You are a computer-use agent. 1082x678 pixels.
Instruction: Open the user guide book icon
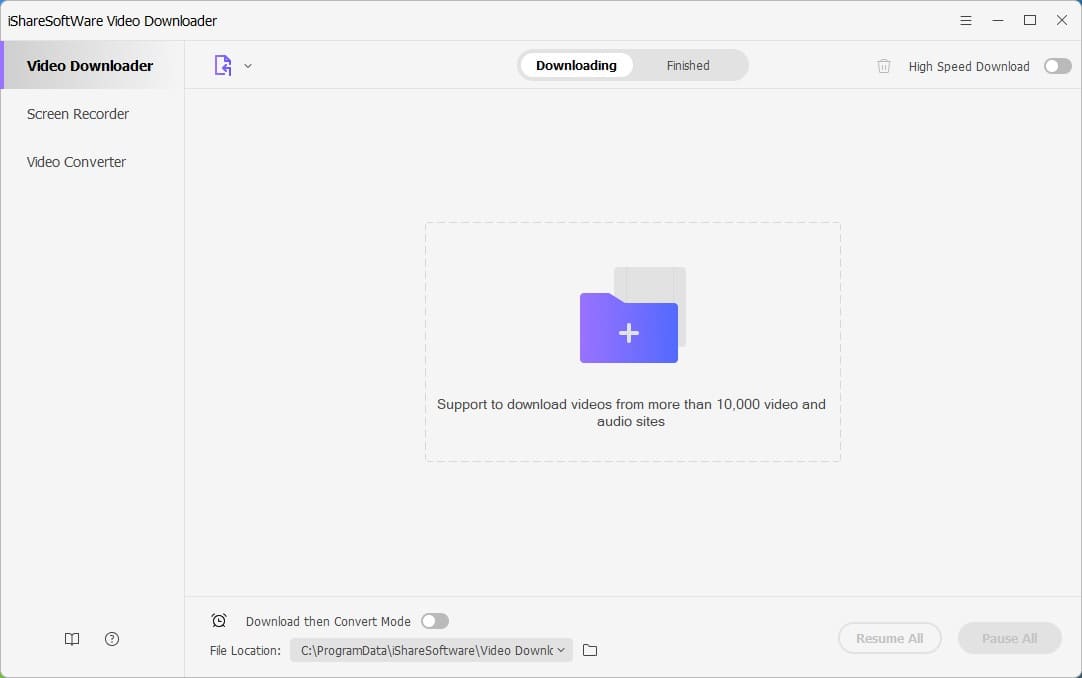pos(71,639)
